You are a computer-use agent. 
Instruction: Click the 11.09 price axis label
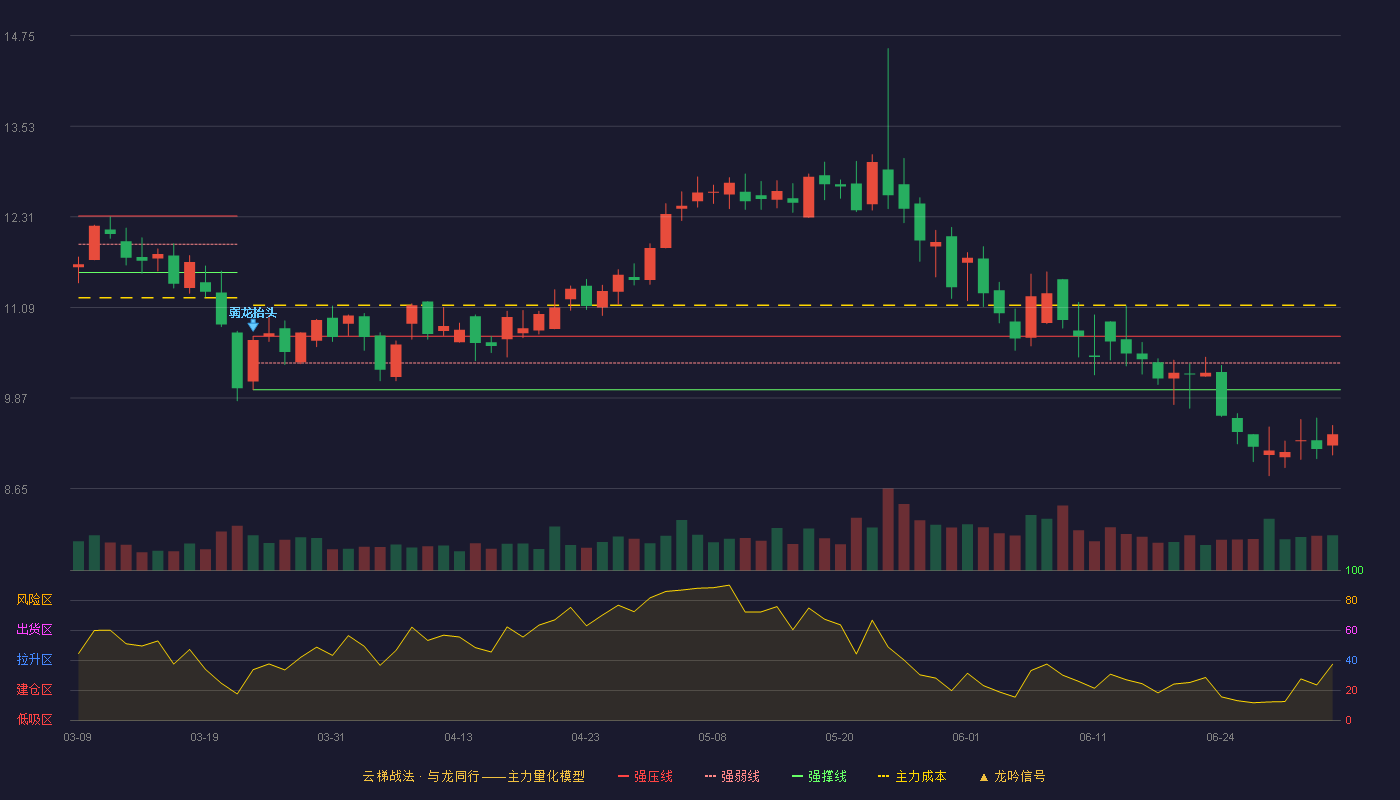[x=19, y=309]
